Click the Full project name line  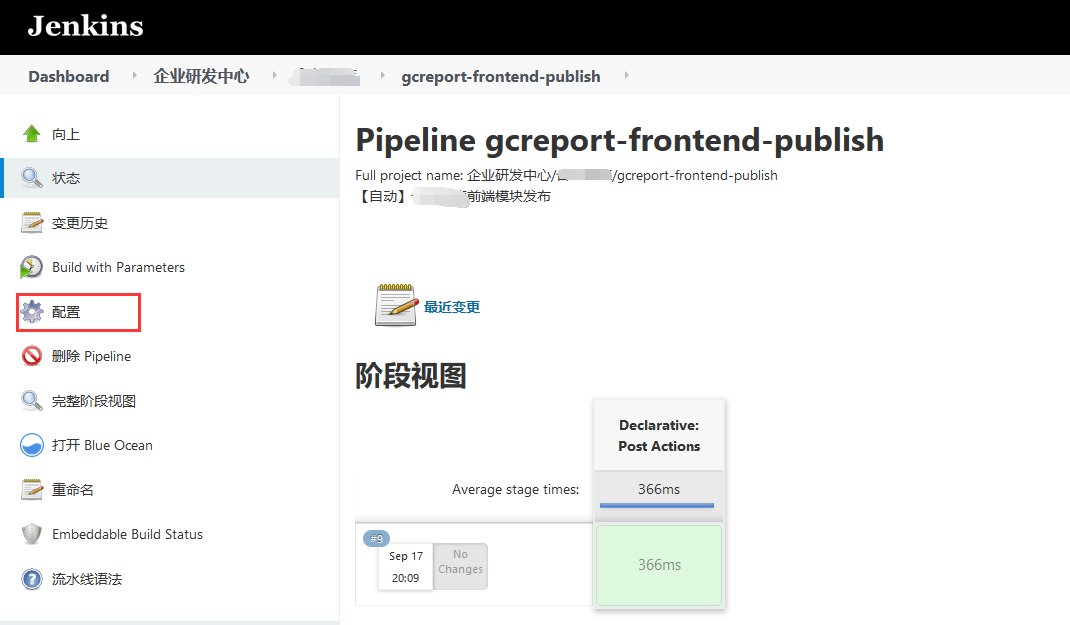click(x=566, y=175)
